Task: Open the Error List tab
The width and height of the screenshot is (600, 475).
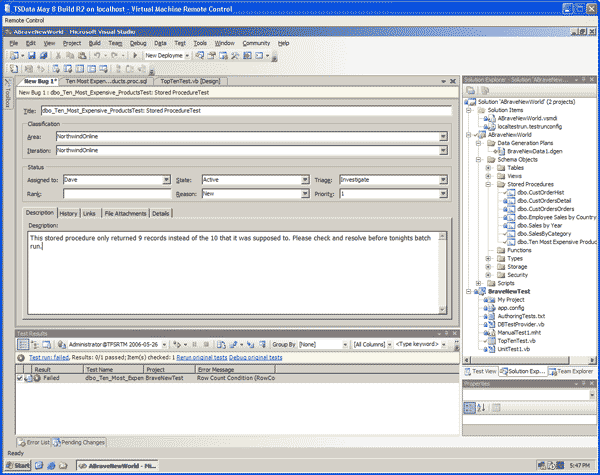Action: [34, 442]
